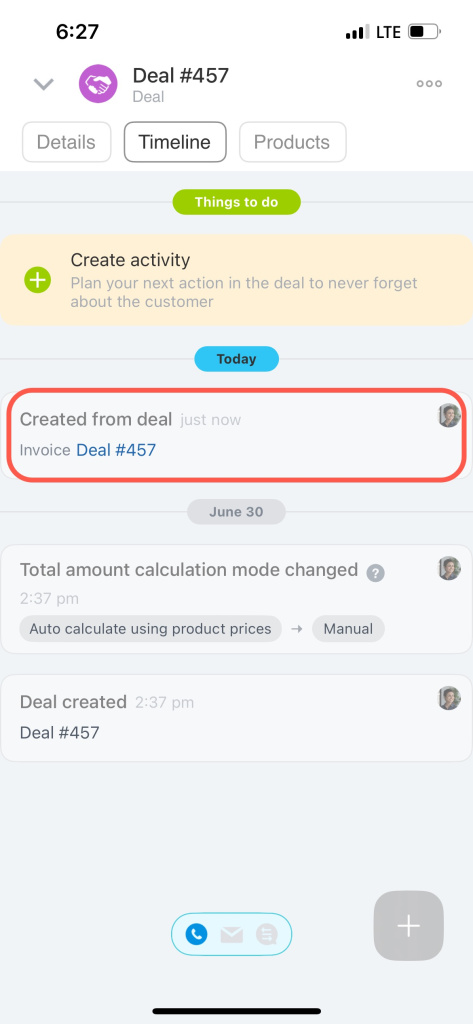Show help for calculation mode change

click(x=375, y=573)
